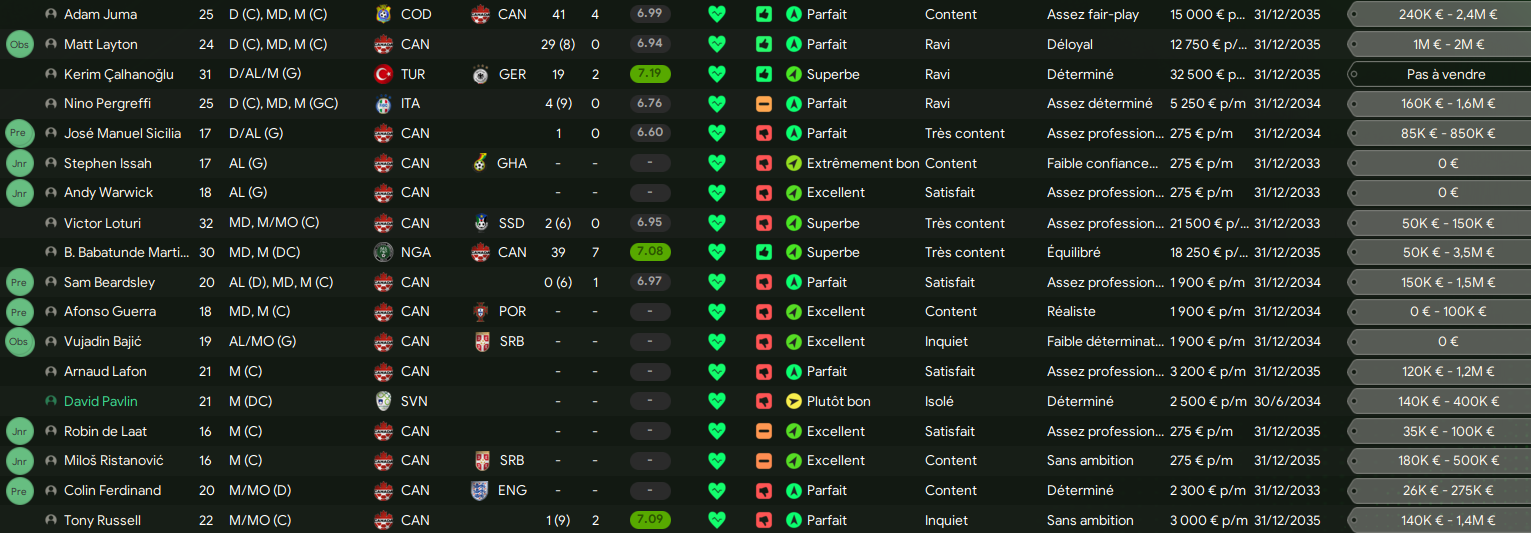Click Matt Layton's '1M € - 2M €' value tag
1531x533 pixels.
click(x=1437, y=45)
